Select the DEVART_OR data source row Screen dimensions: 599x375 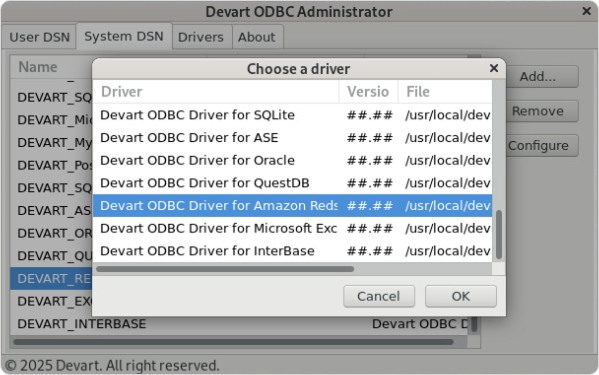[x=52, y=233]
